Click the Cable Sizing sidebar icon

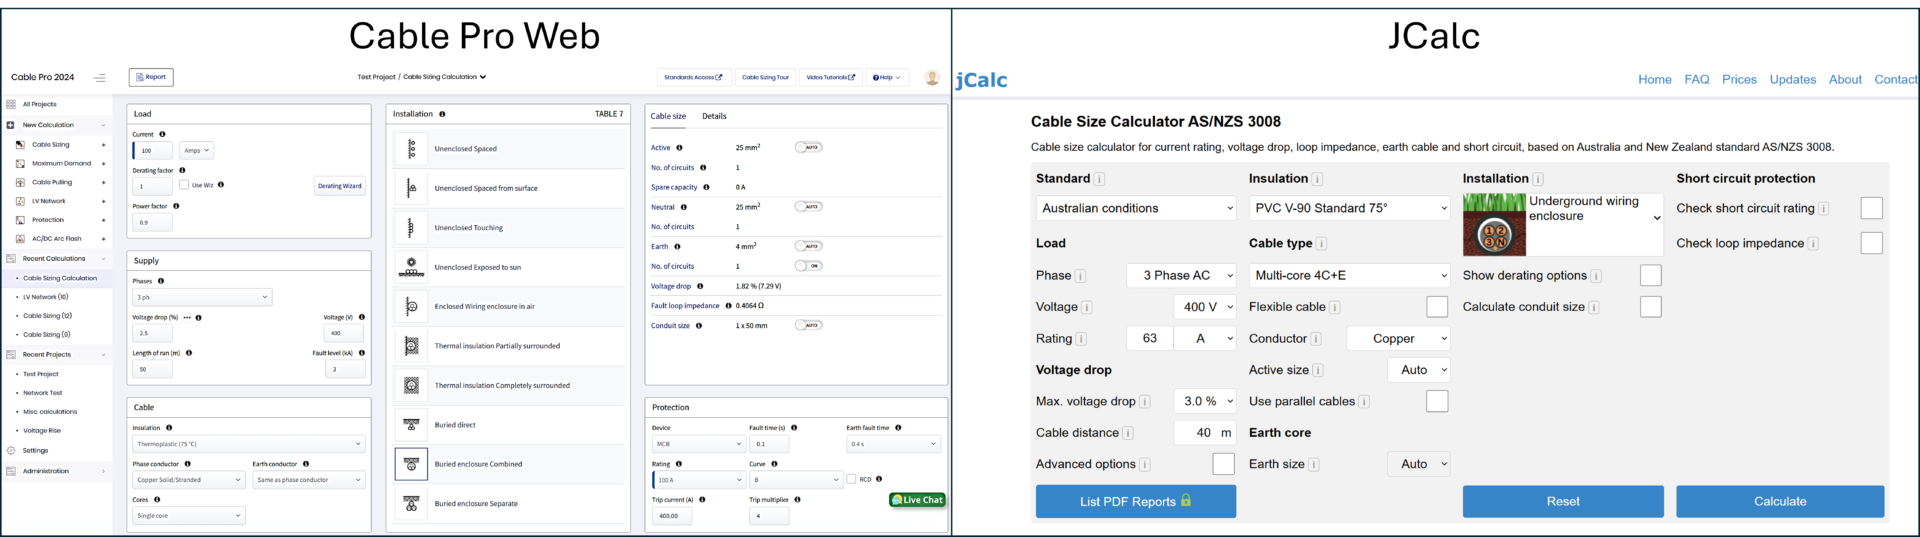click(x=20, y=145)
